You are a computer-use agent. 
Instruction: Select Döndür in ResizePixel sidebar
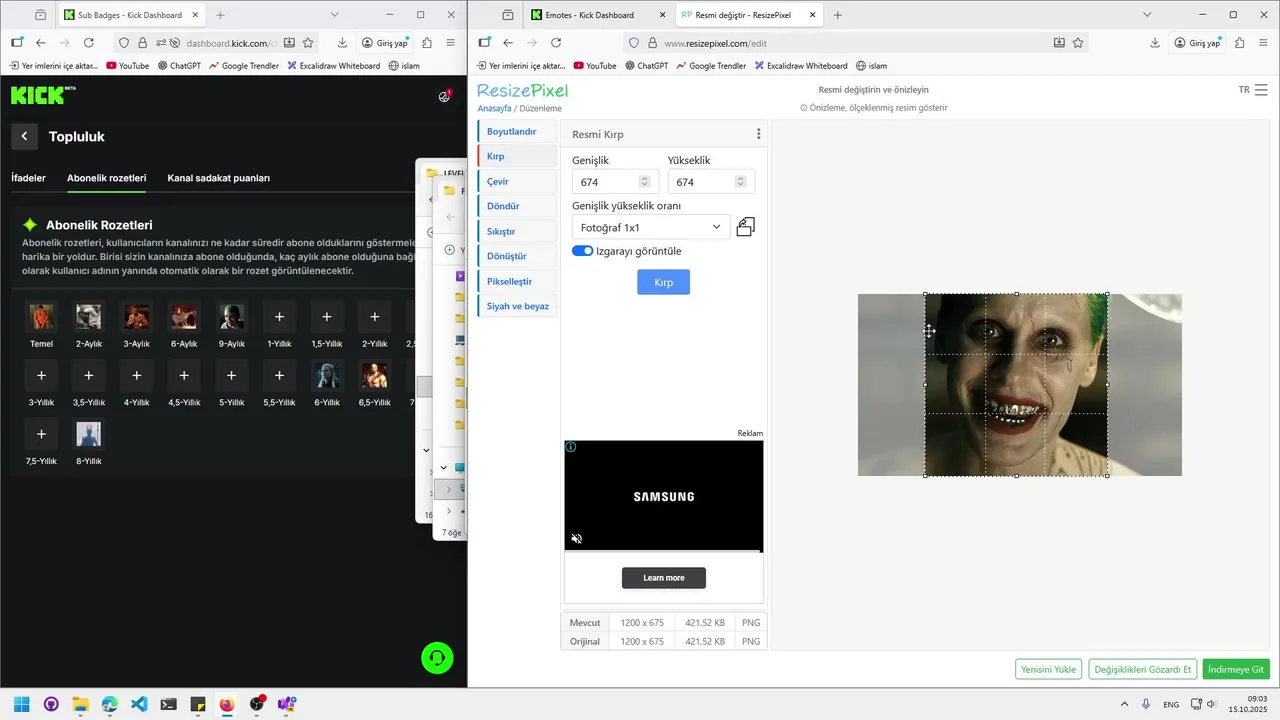pyautogui.click(x=517, y=206)
